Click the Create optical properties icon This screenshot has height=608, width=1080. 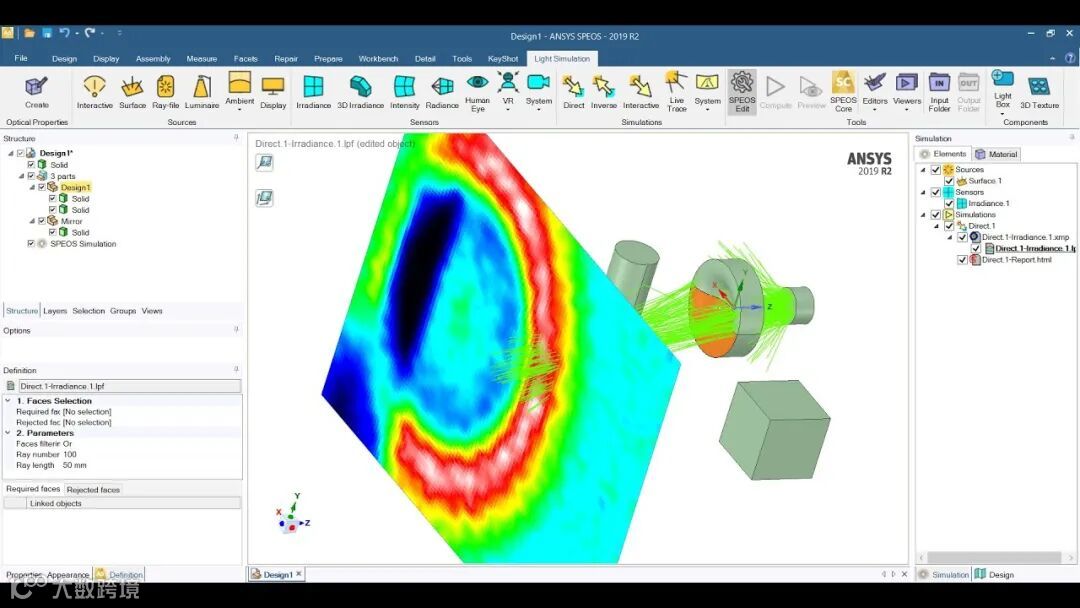(37, 92)
